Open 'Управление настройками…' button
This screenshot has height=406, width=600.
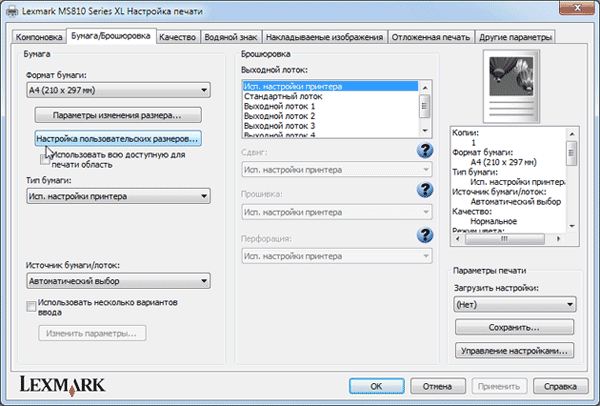514,351
